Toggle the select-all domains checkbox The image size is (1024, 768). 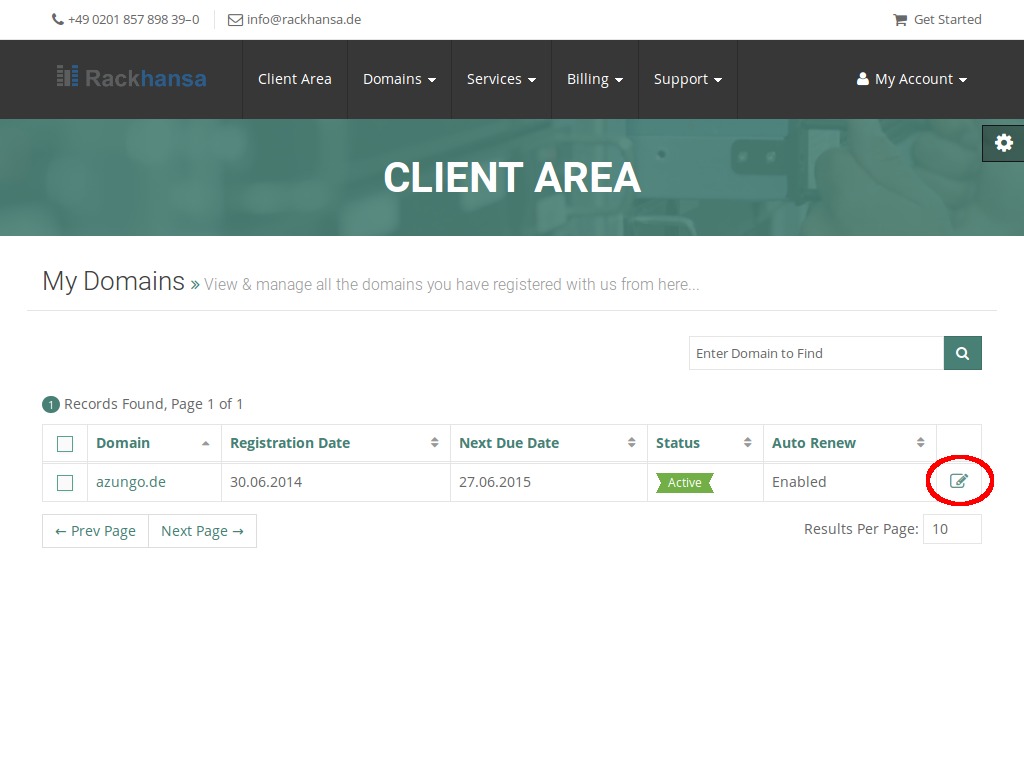pos(65,444)
